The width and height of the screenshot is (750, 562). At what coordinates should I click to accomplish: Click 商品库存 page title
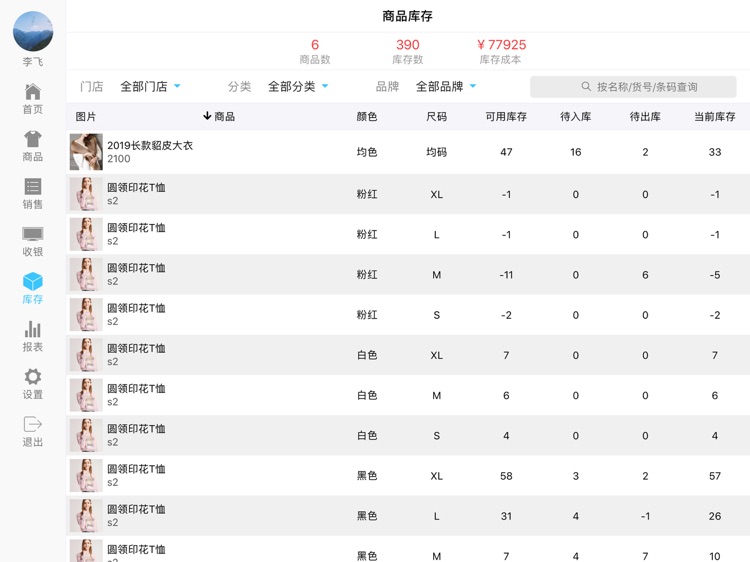[408, 16]
